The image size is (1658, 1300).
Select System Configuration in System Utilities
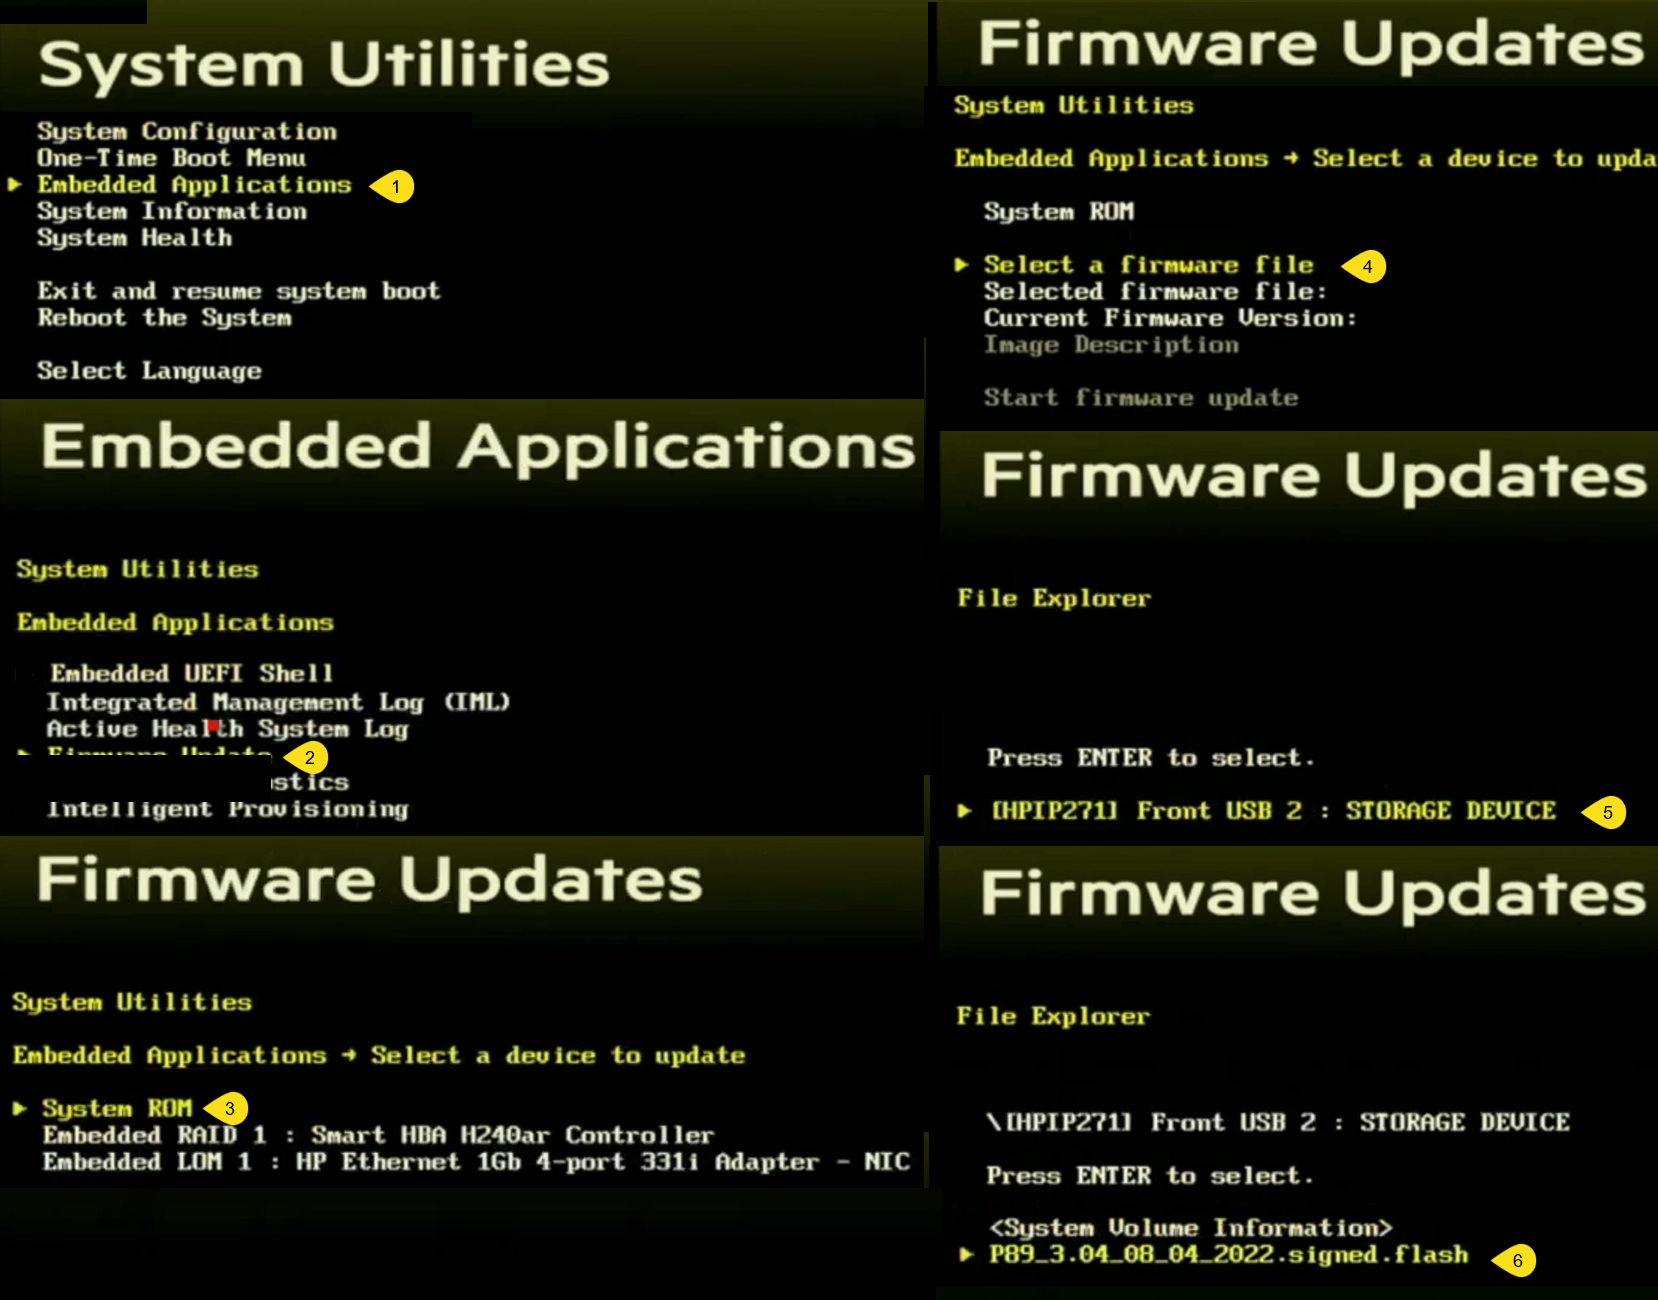coord(187,131)
